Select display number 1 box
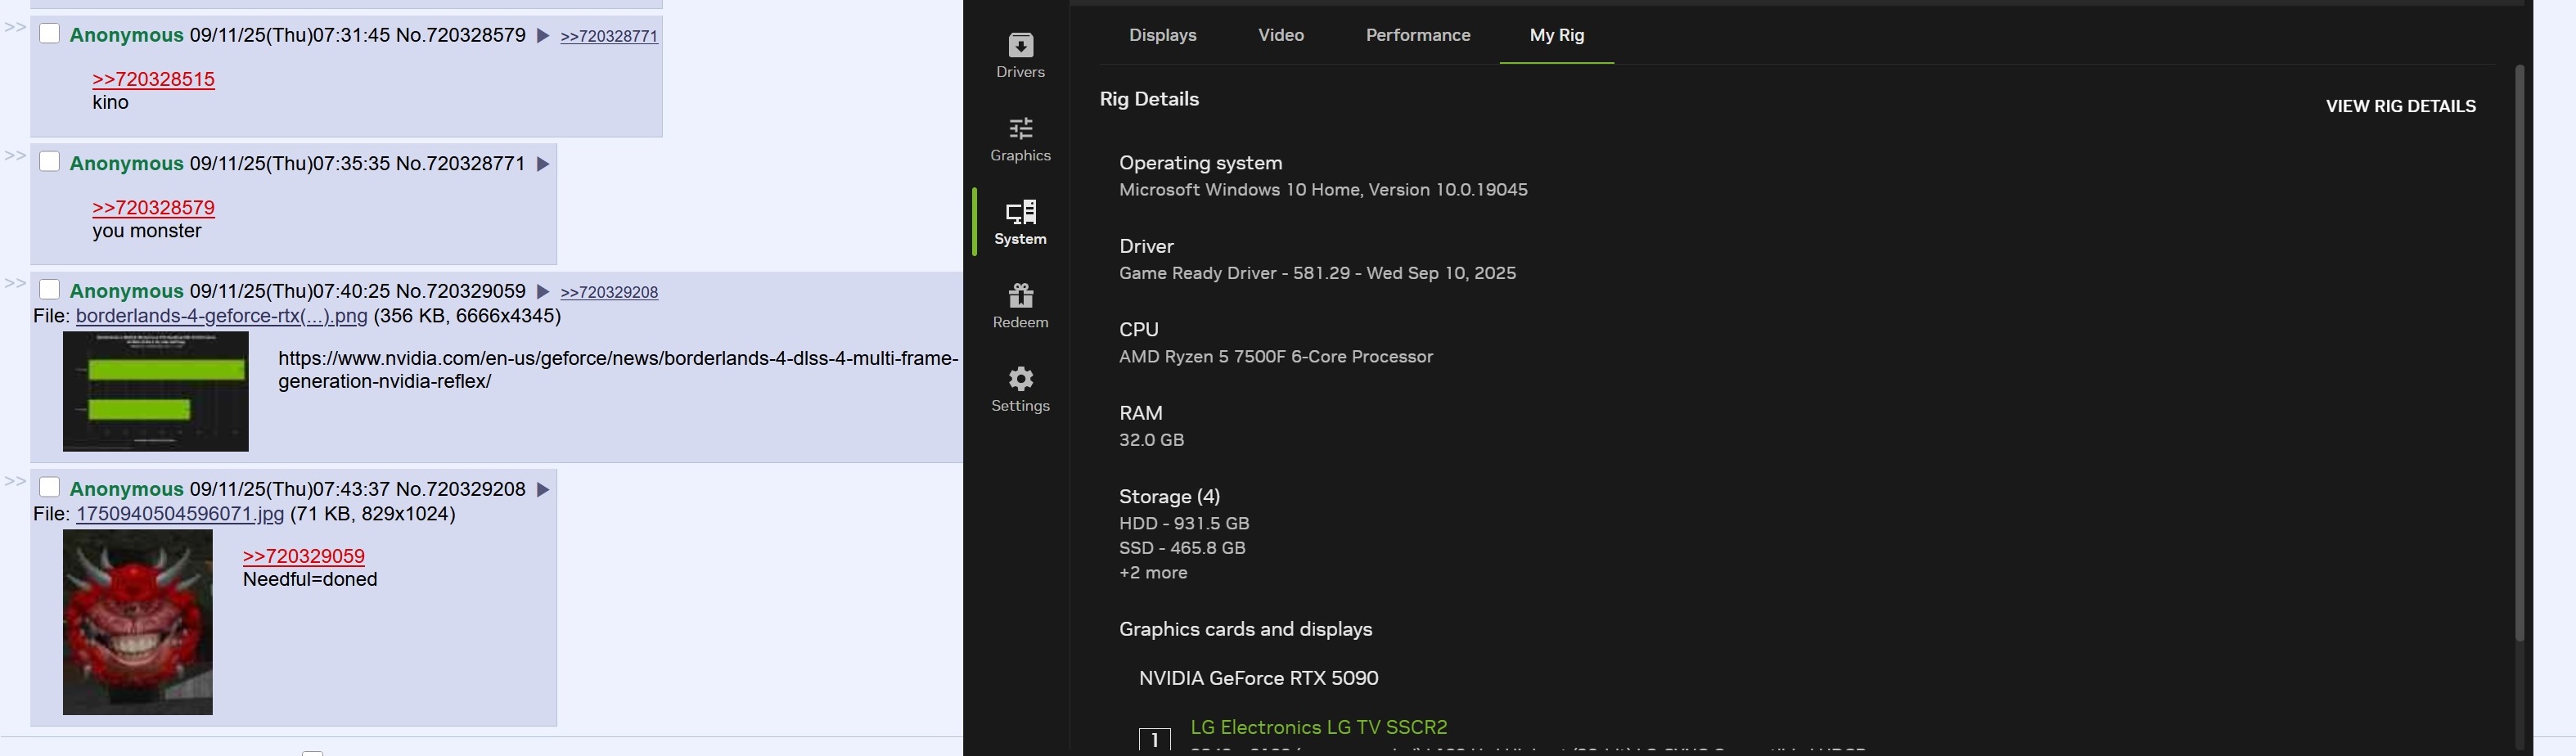 [1155, 740]
